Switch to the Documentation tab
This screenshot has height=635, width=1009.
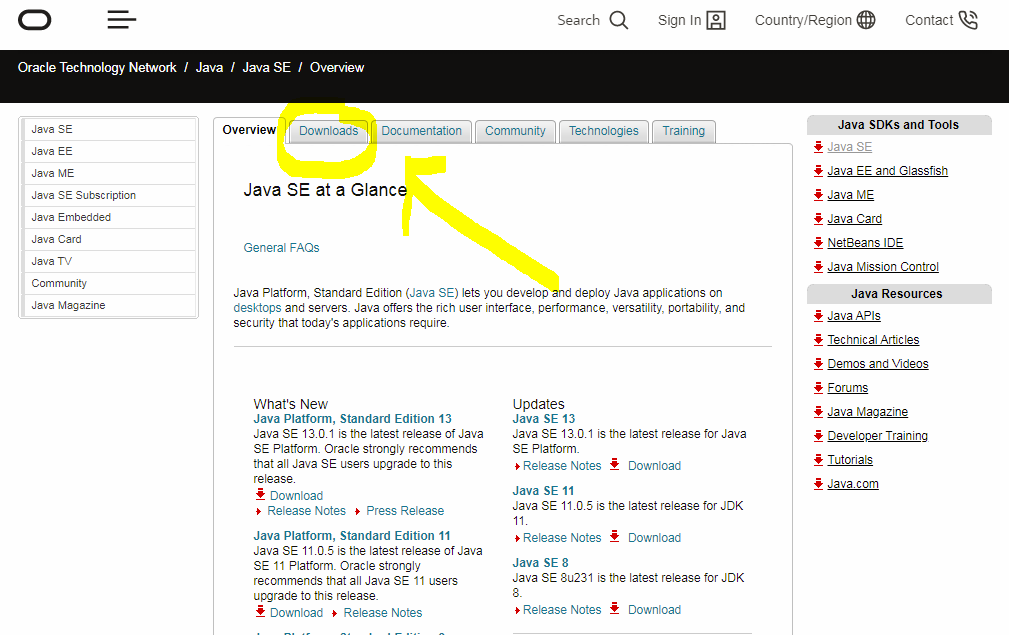pos(421,131)
